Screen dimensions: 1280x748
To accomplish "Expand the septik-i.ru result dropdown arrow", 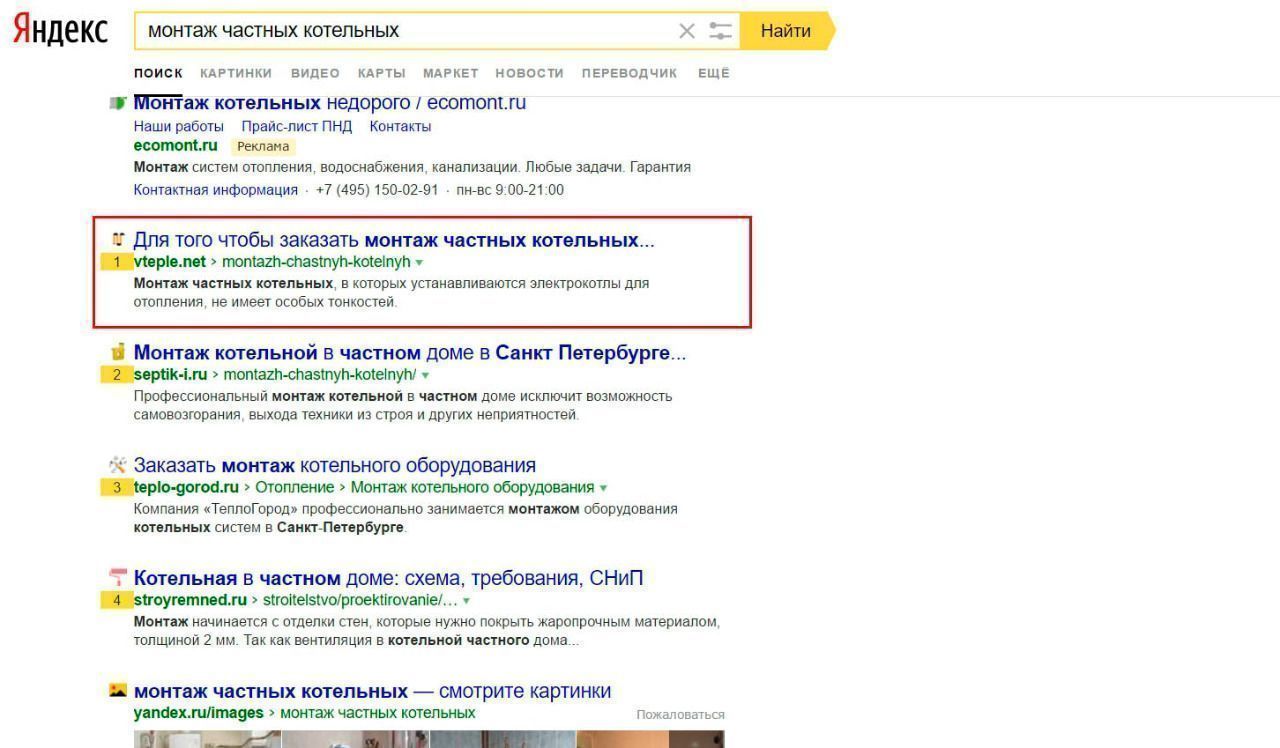I will point(425,375).
